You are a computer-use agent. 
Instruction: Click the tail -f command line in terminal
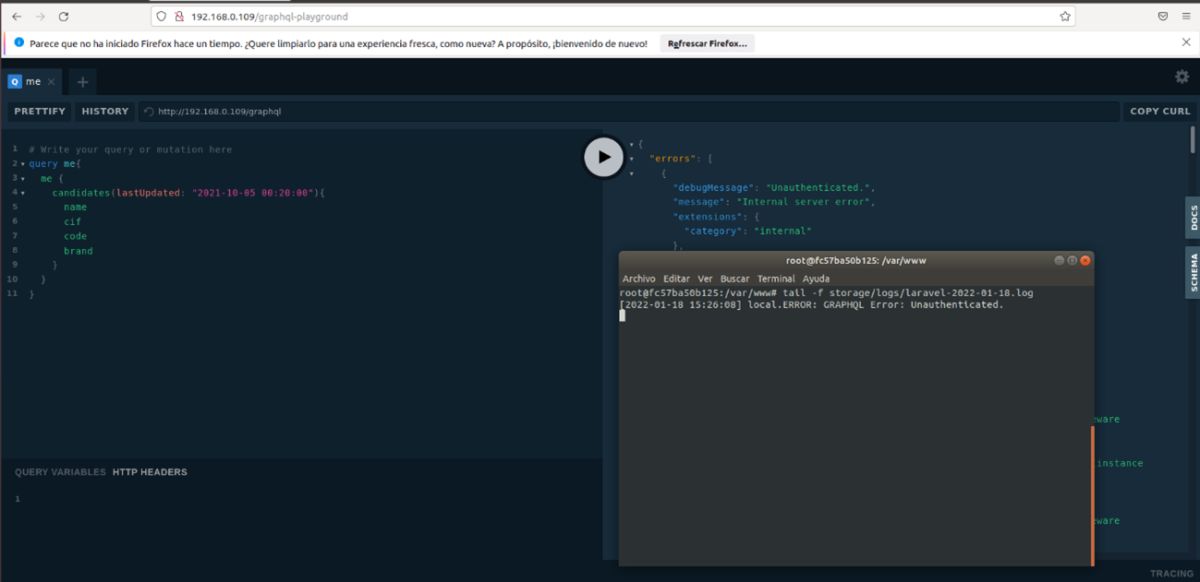[x=826, y=293]
